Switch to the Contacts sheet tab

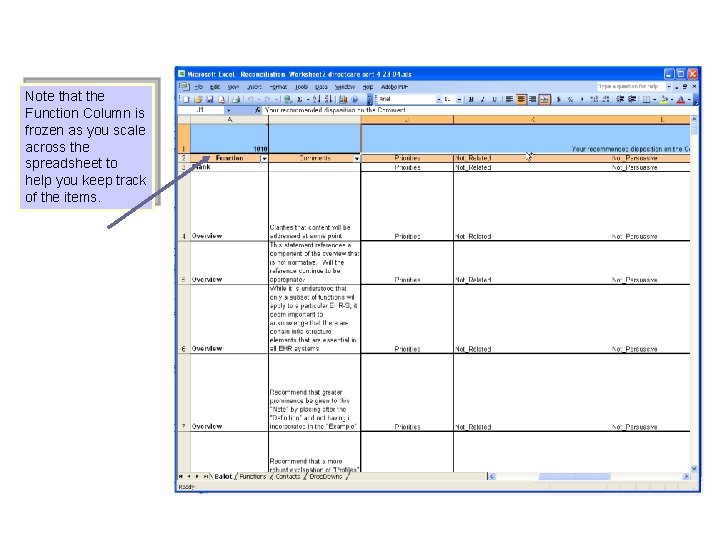pyautogui.click(x=287, y=477)
